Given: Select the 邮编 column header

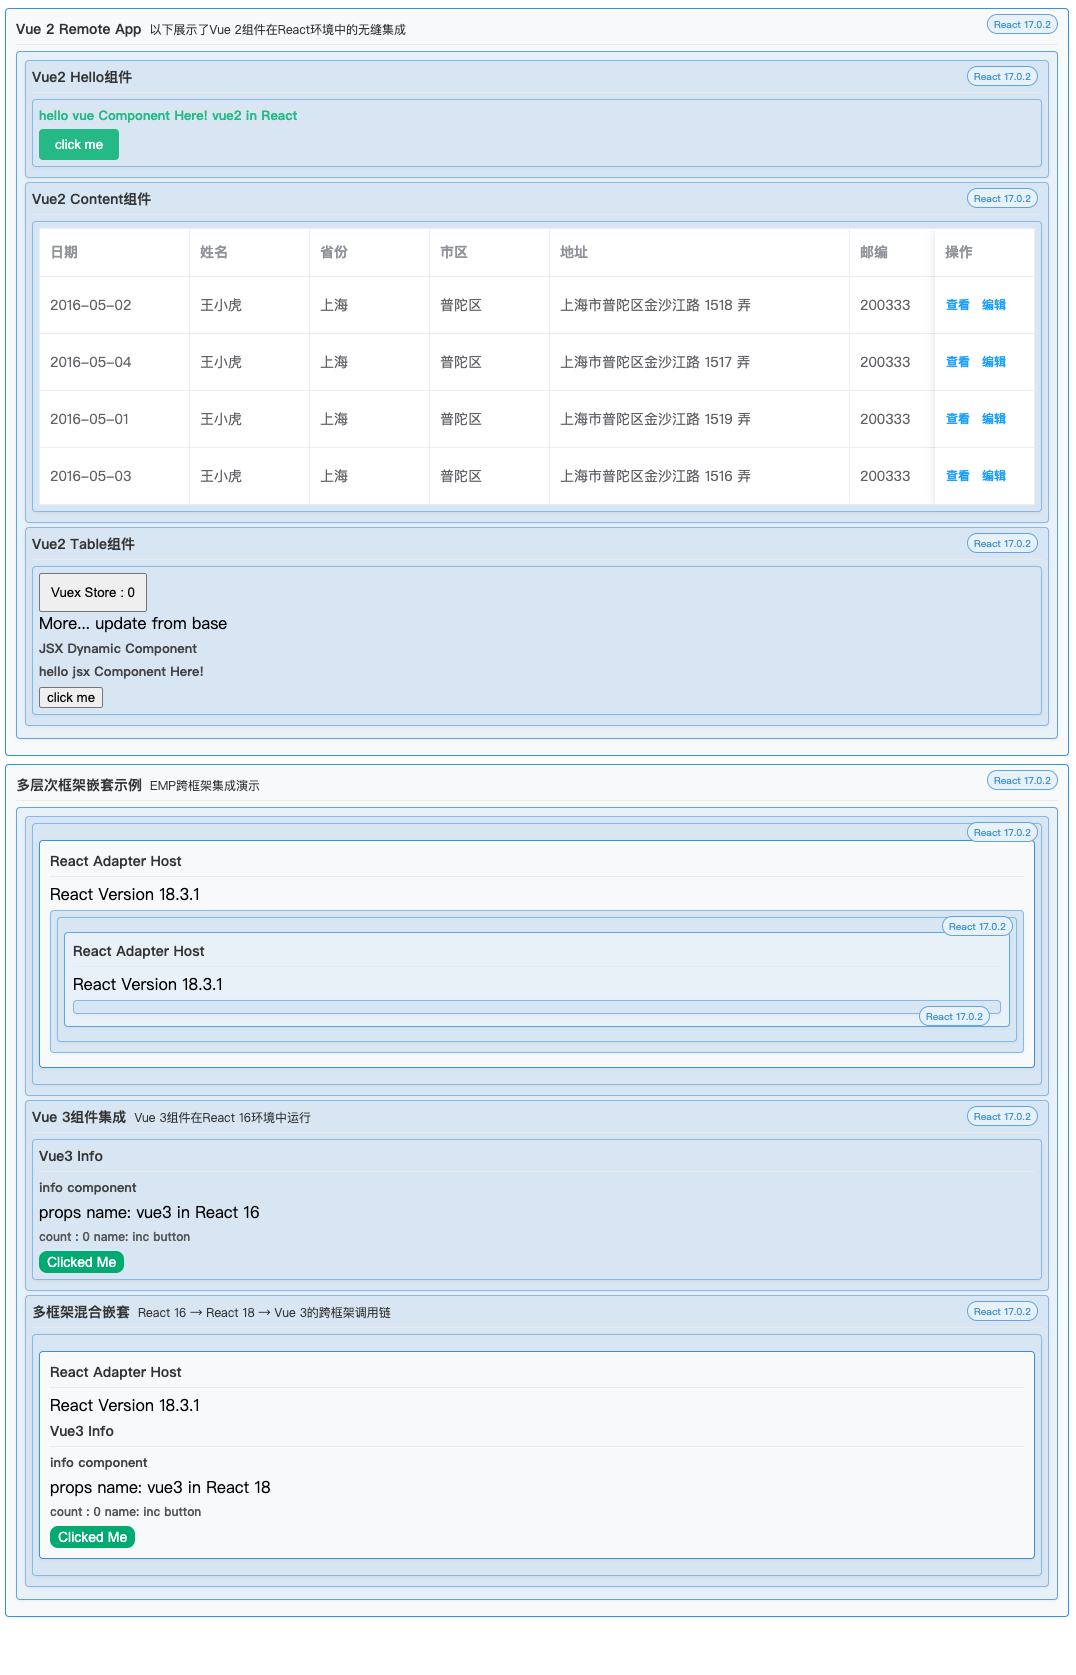Looking at the screenshot, I should [x=874, y=252].
